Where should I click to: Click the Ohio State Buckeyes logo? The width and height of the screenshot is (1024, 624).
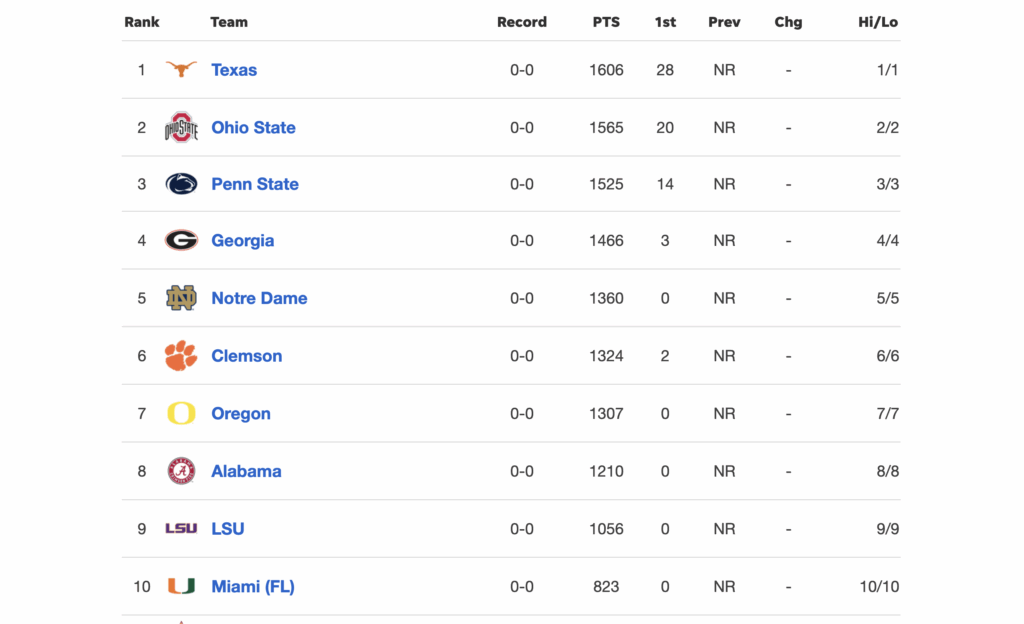coord(181,127)
